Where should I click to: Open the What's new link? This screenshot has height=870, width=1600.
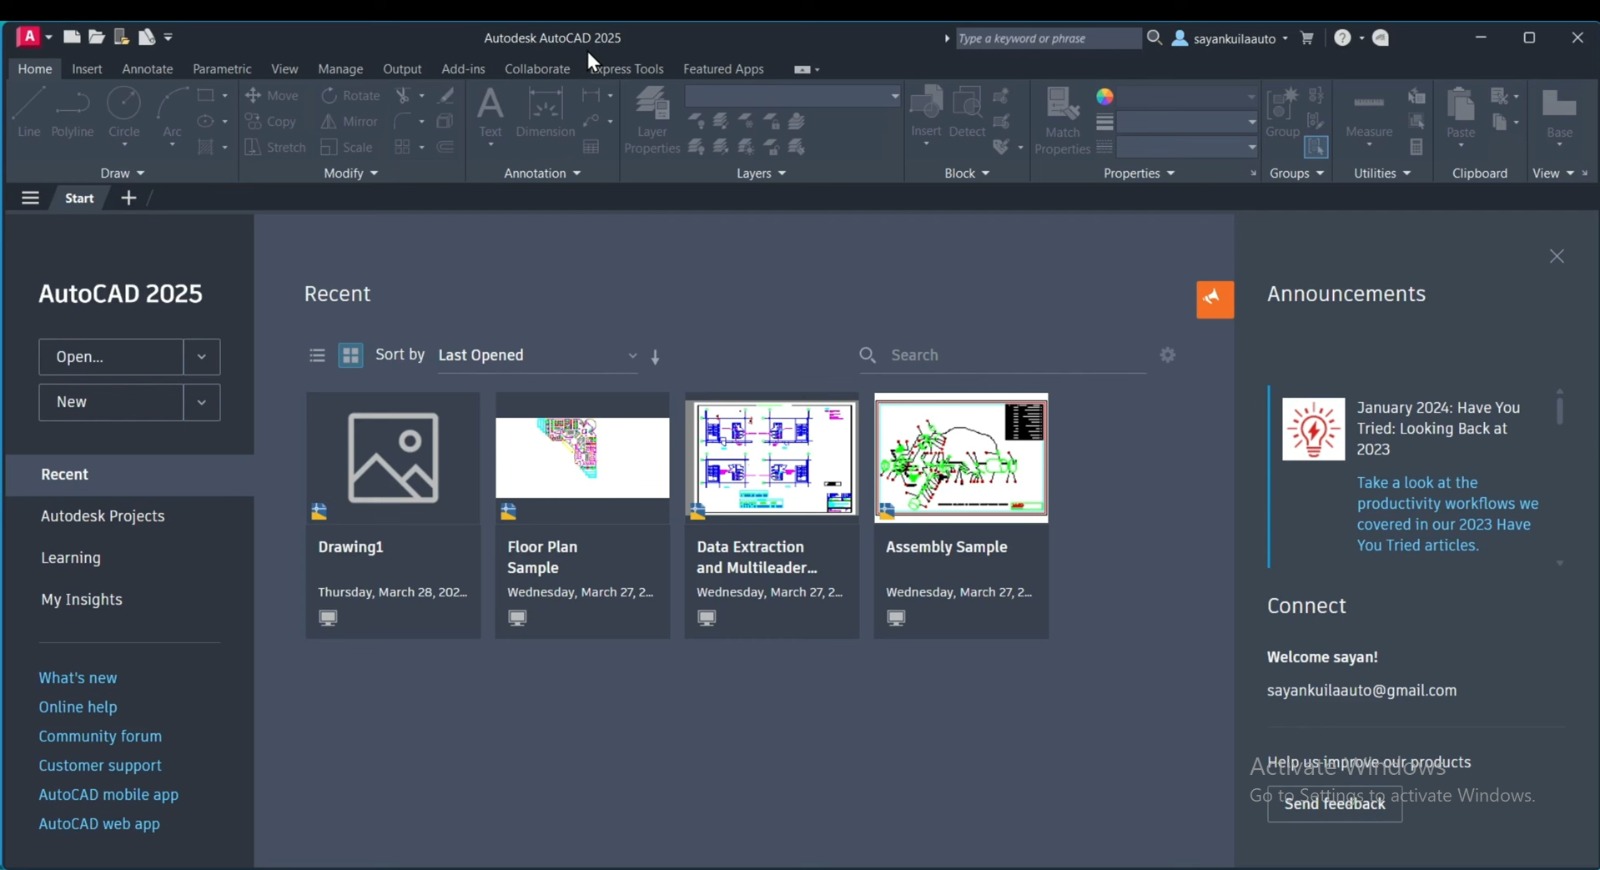coord(78,678)
